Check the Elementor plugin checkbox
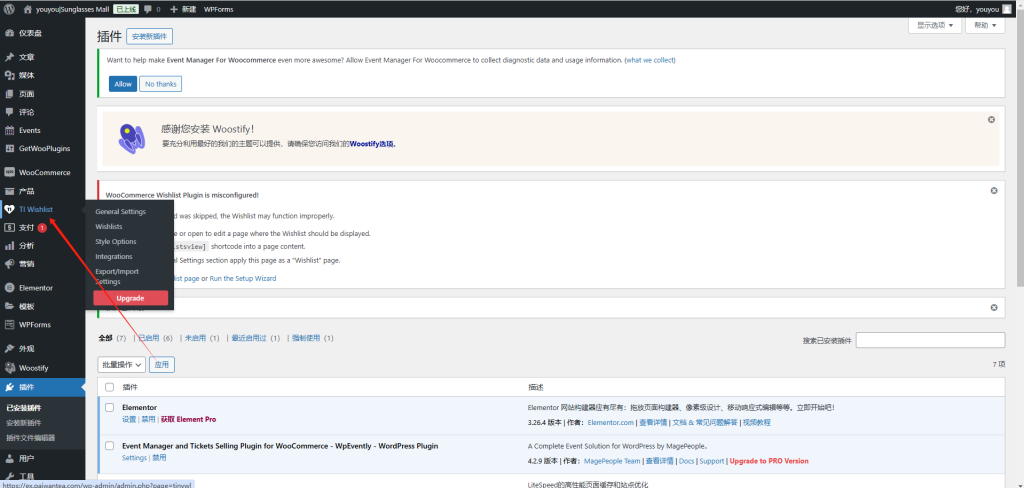This screenshot has height=488, width=1024. [x=109, y=408]
